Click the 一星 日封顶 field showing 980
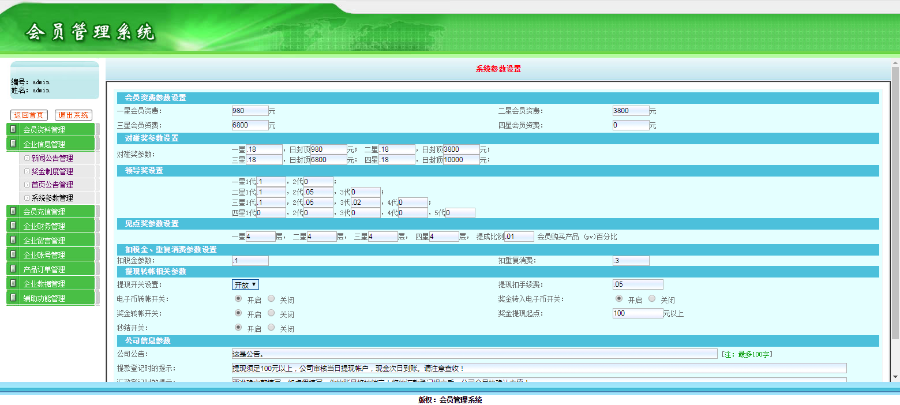 point(328,150)
